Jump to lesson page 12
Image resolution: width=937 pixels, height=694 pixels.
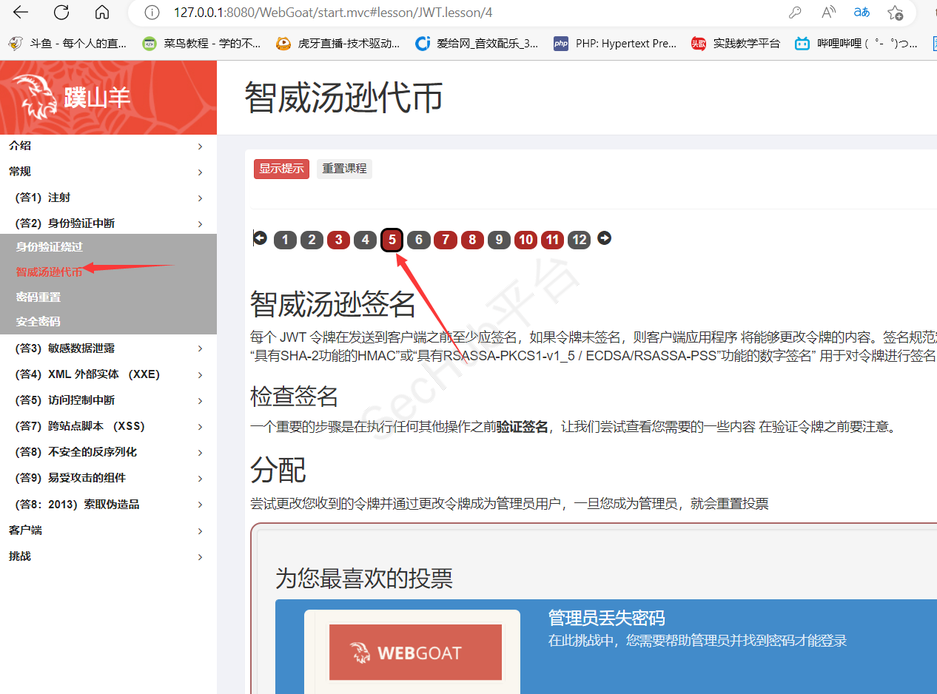tap(579, 240)
